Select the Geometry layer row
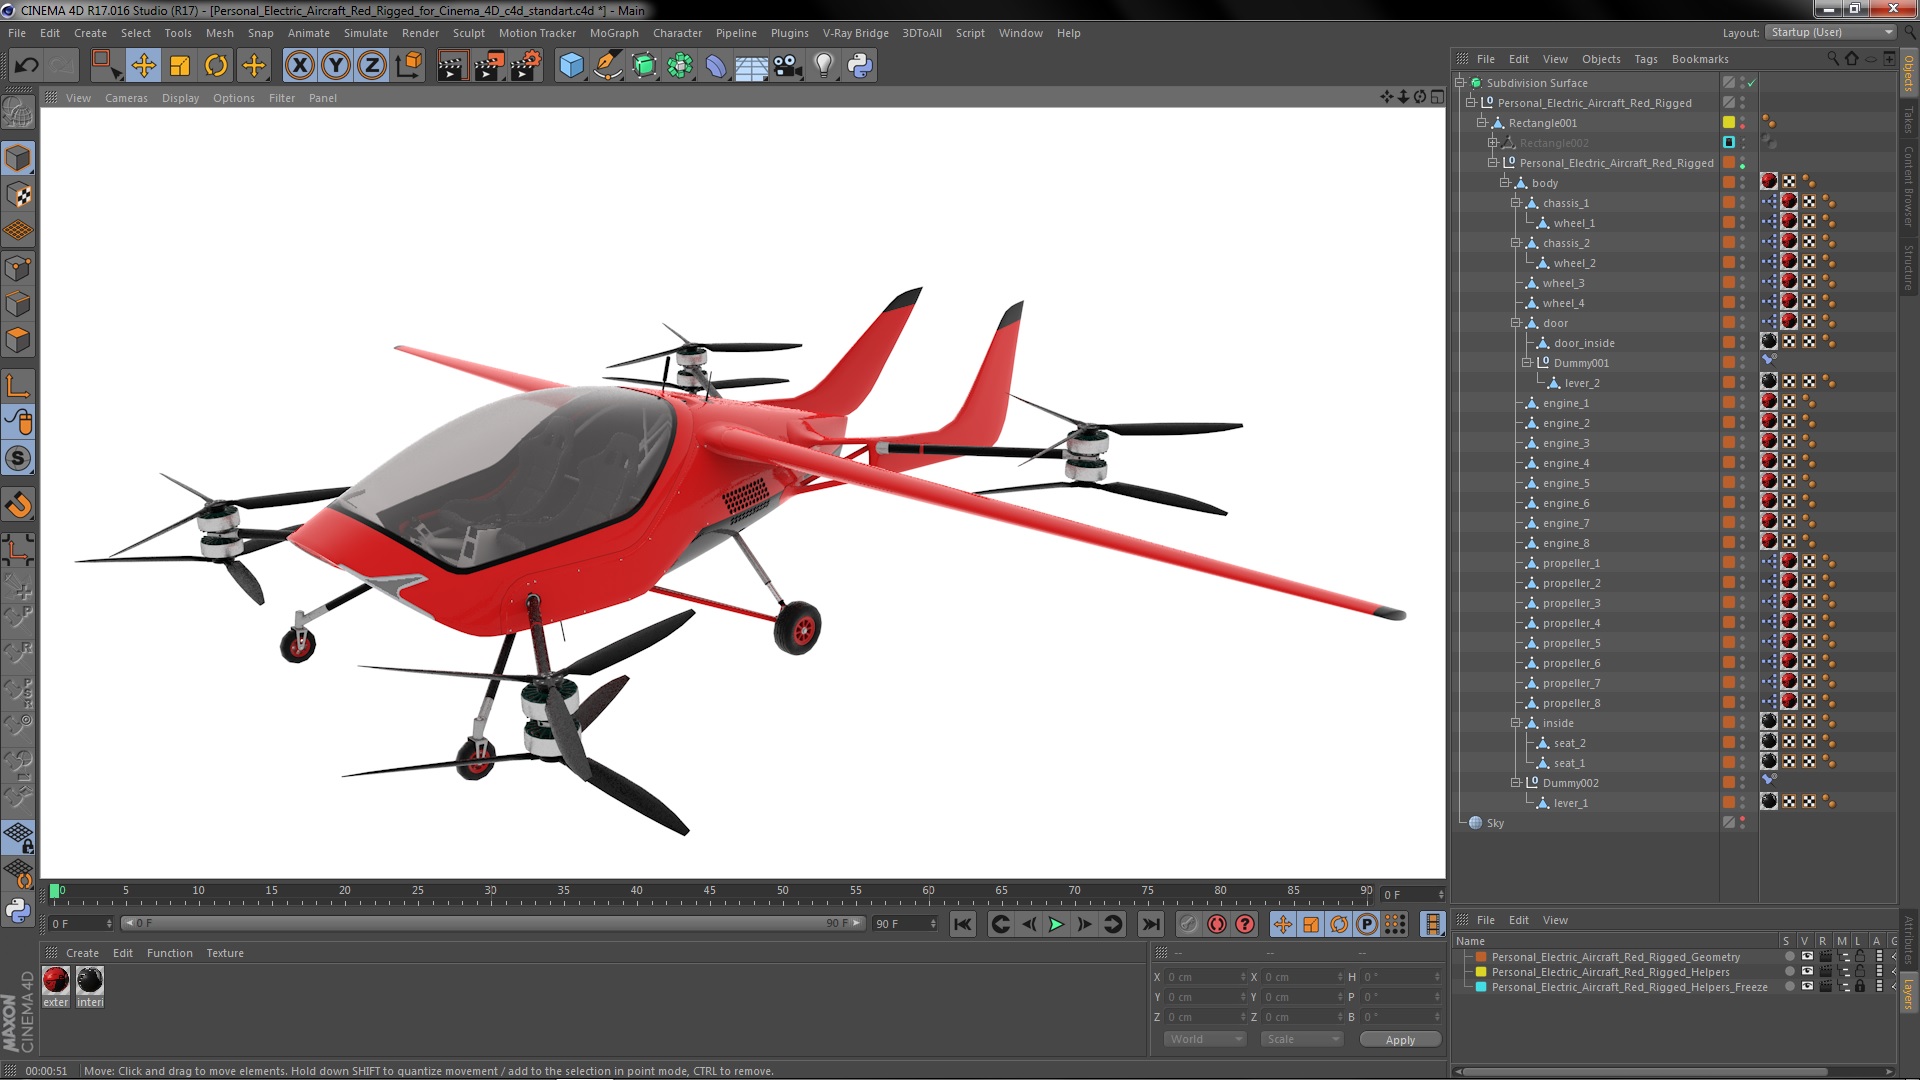This screenshot has height=1080, width=1920. tap(1615, 957)
